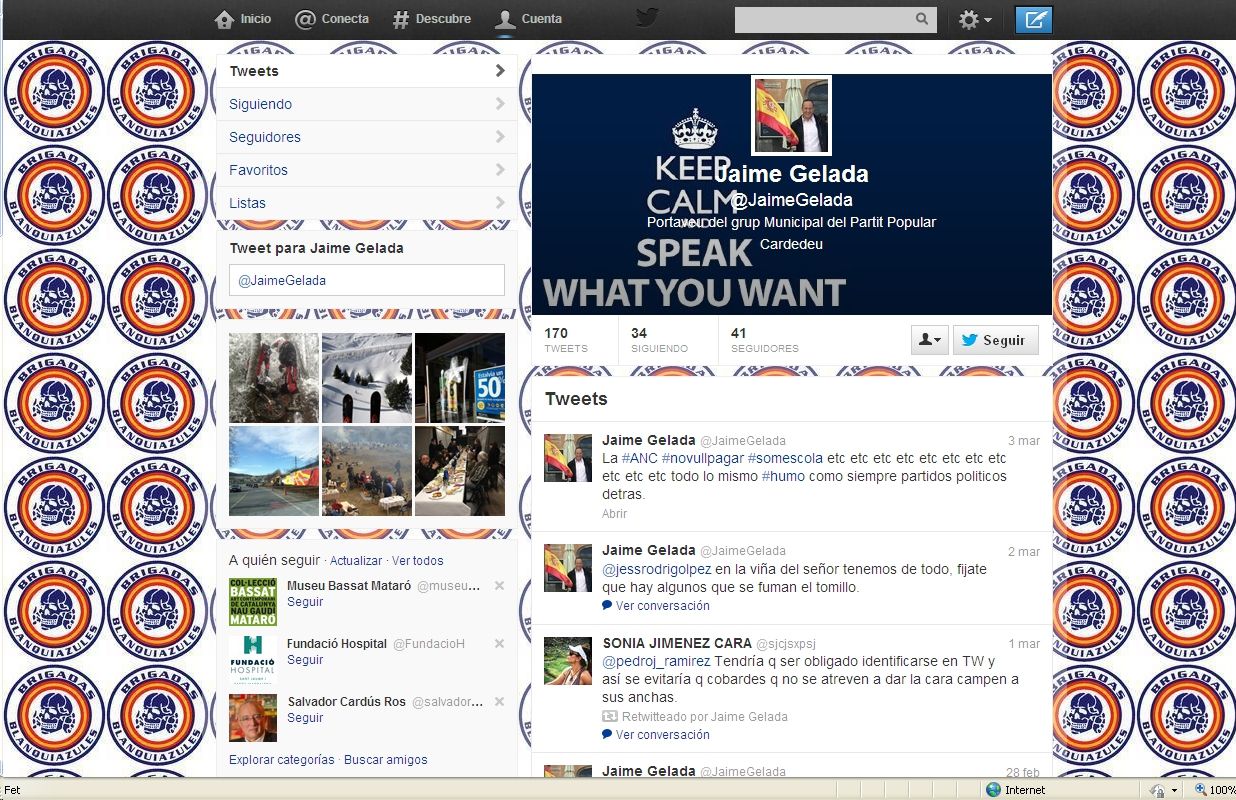This screenshot has height=800, width=1236.
Task: Click the search magnifier icon
Action: pyautogui.click(x=922, y=19)
